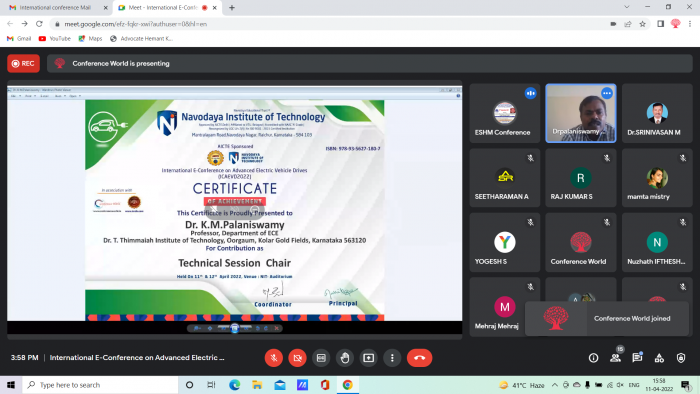
Task: Open the YouTube bookmark
Action: (54, 39)
